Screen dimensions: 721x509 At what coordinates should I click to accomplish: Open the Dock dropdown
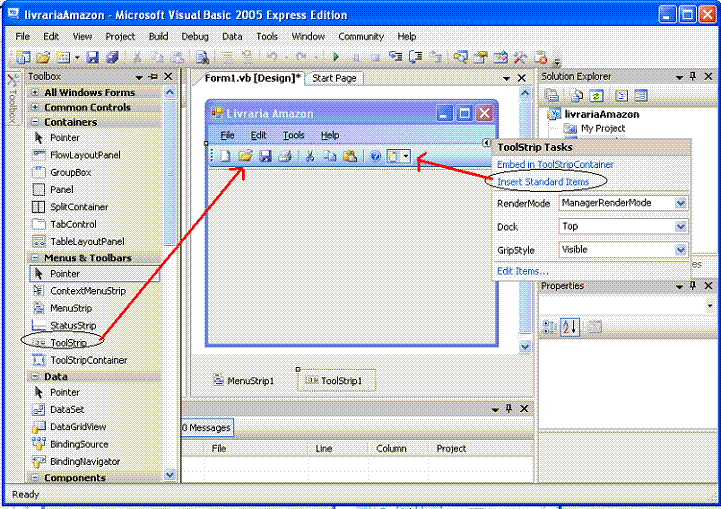(681, 227)
